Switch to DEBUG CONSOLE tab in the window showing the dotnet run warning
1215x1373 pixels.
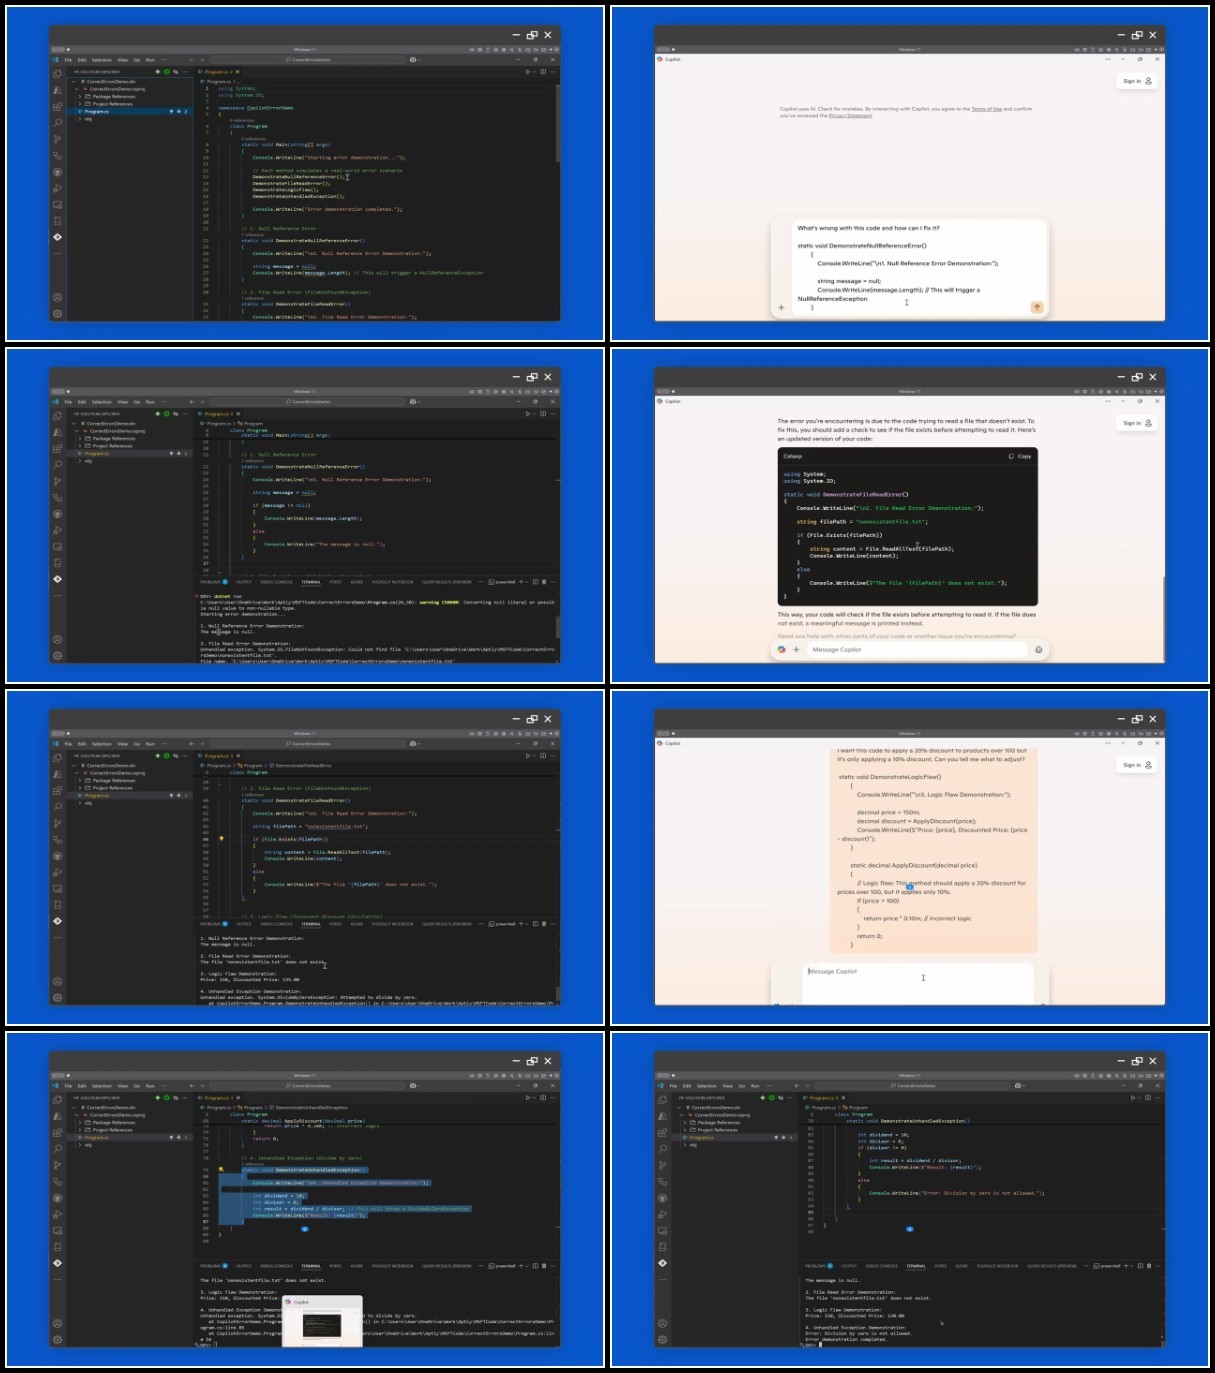[x=276, y=582]
